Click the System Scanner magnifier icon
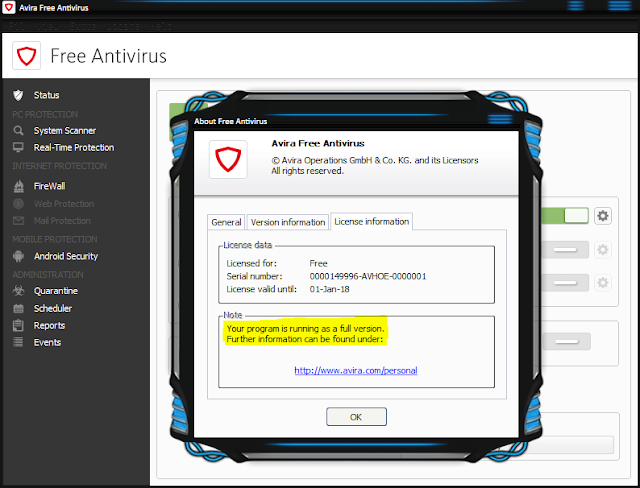640x488 pixels. 18,131
